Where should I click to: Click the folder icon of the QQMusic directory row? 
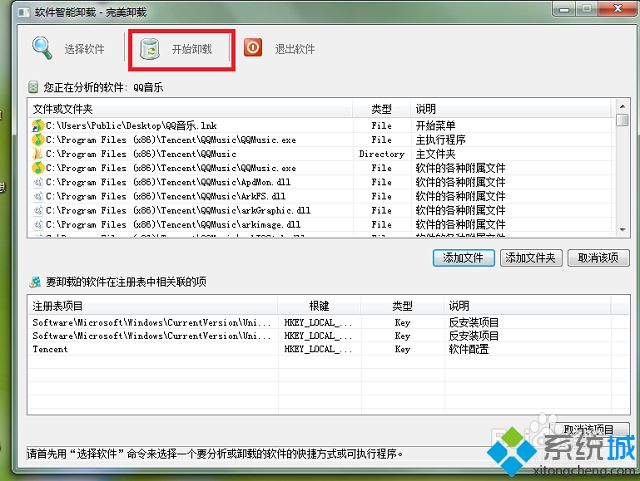coord(38,154)
